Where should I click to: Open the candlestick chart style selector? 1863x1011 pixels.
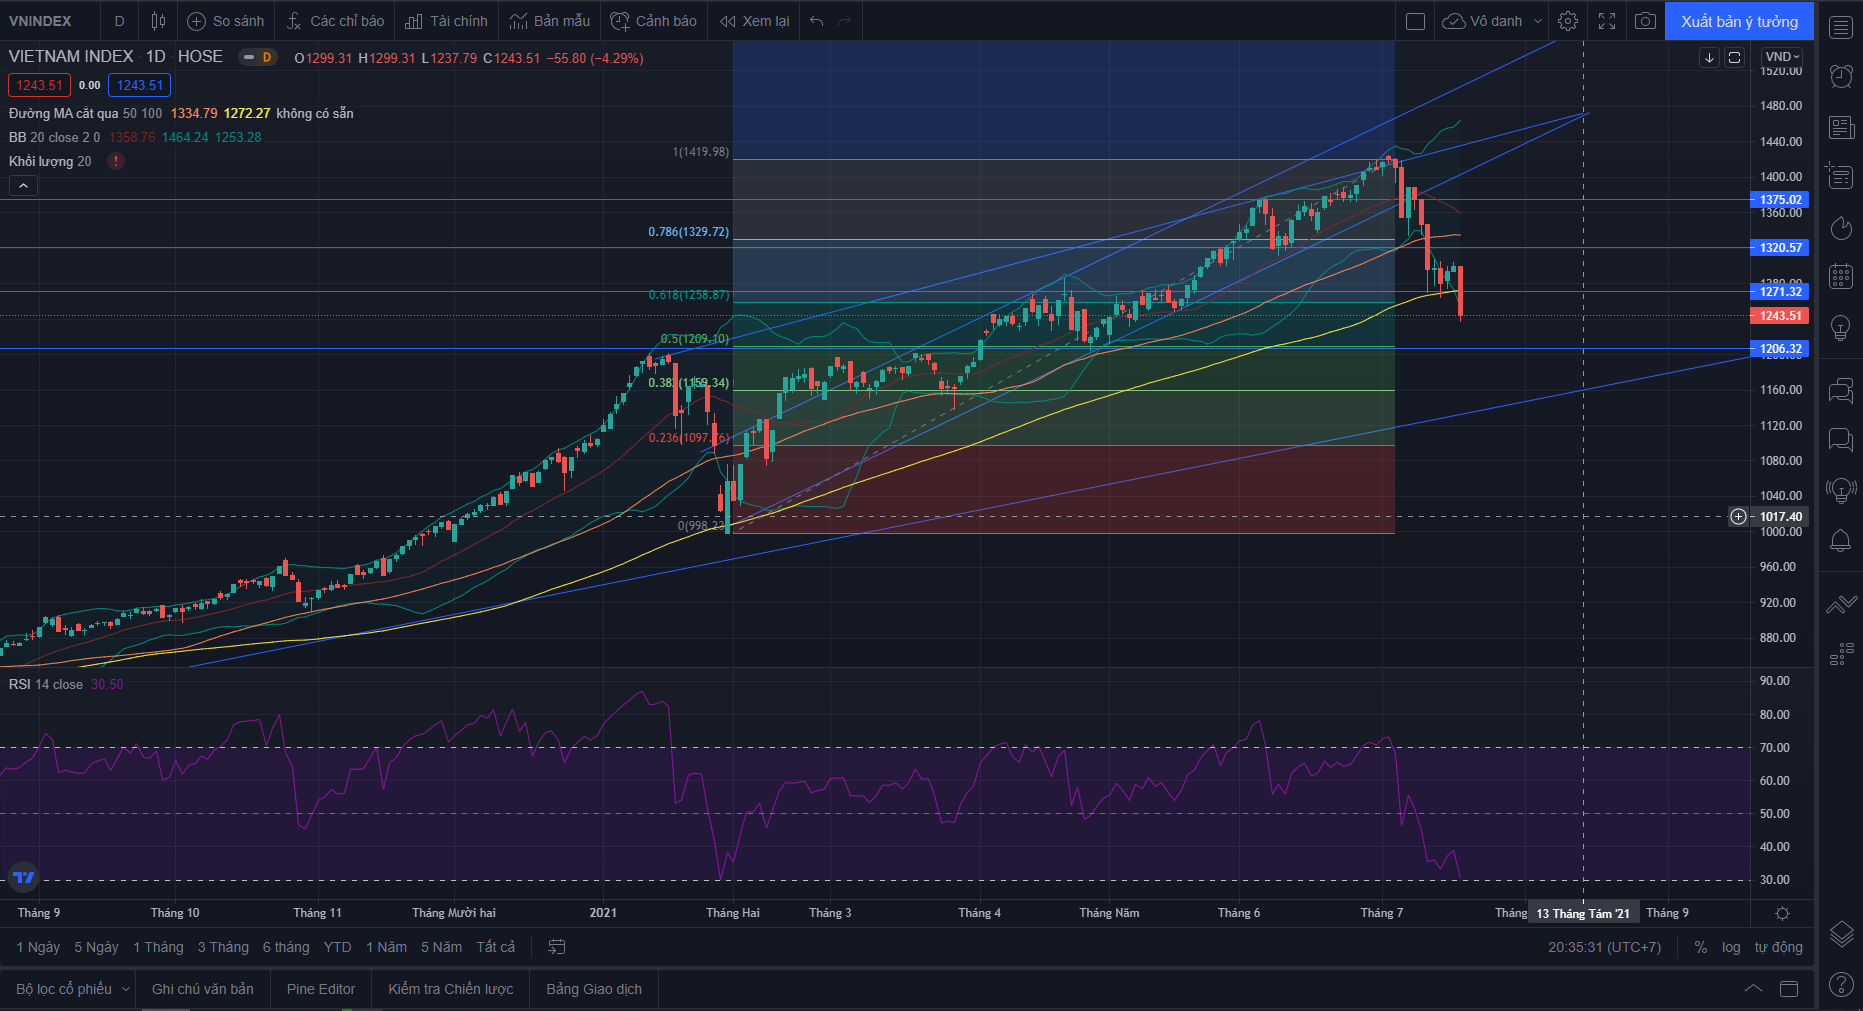[158, 21]
